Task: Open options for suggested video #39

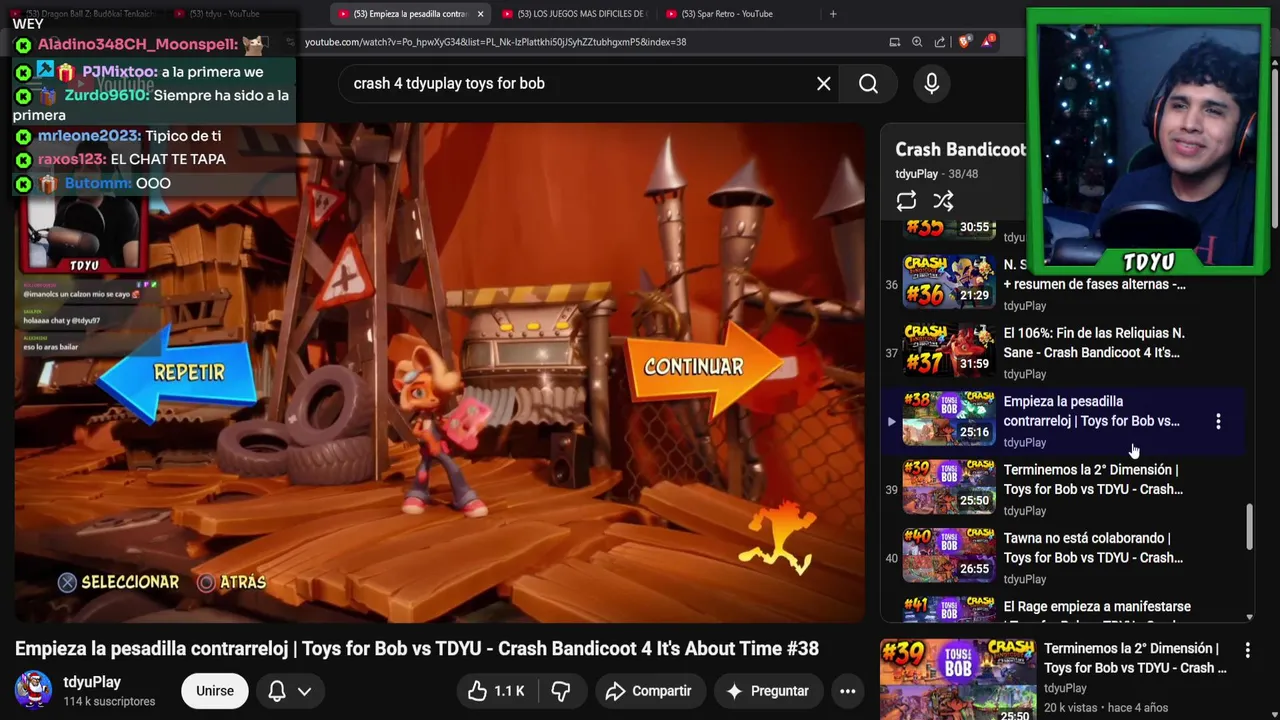Action: click(x=1247, y=651)
